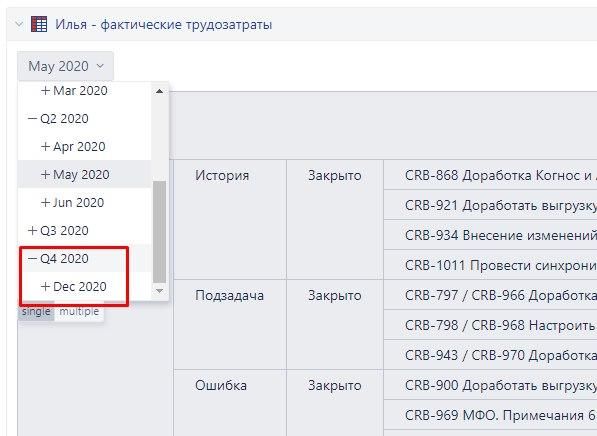The height and width of the screenshot is (436, 597).
Task: Open the May 2020 period dropdown
Action: pyautogui.click(x=65, y=66)
